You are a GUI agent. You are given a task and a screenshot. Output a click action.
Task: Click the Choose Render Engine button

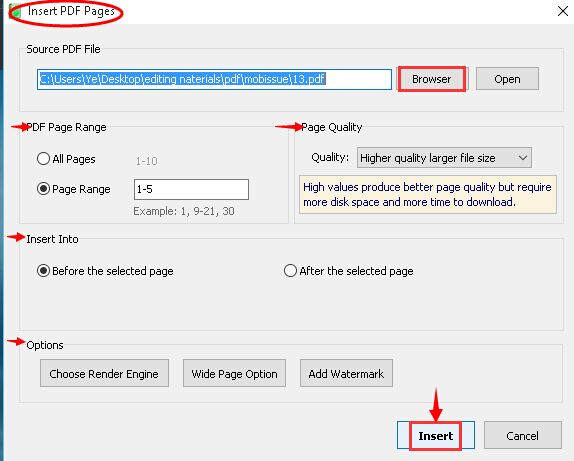104,373
